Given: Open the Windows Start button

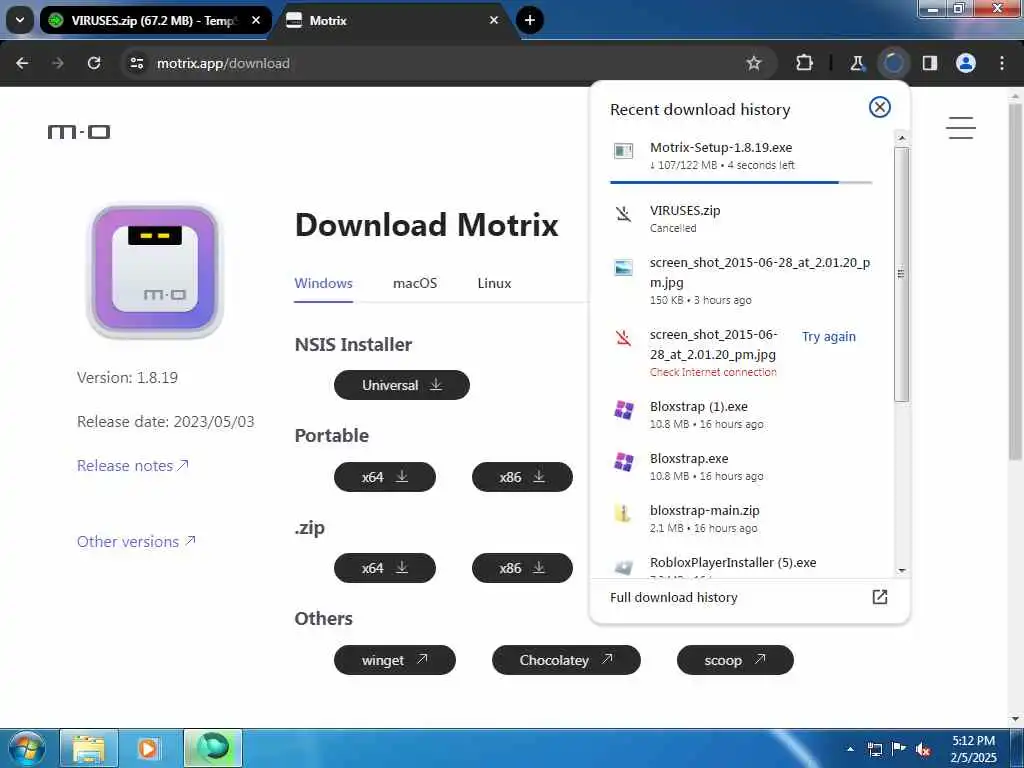Looking at the screenshot, I should point(26,748).
